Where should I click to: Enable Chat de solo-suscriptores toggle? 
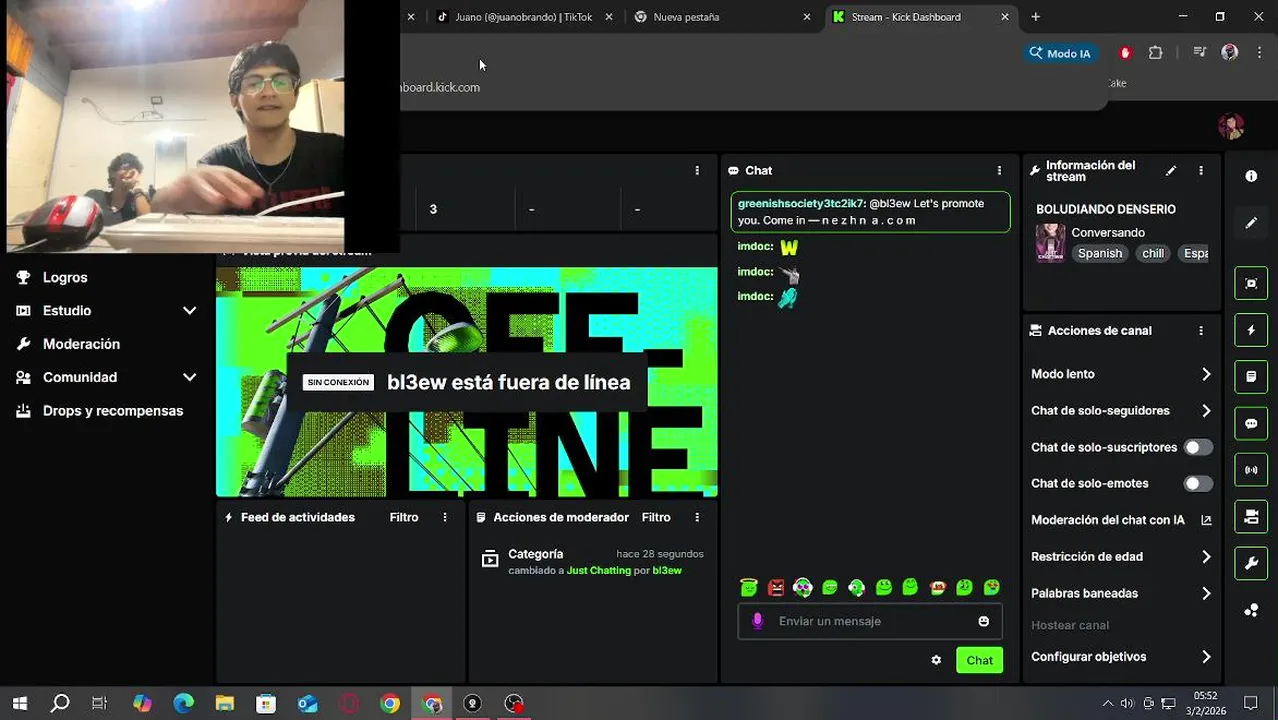click(x=1198, y=447)
